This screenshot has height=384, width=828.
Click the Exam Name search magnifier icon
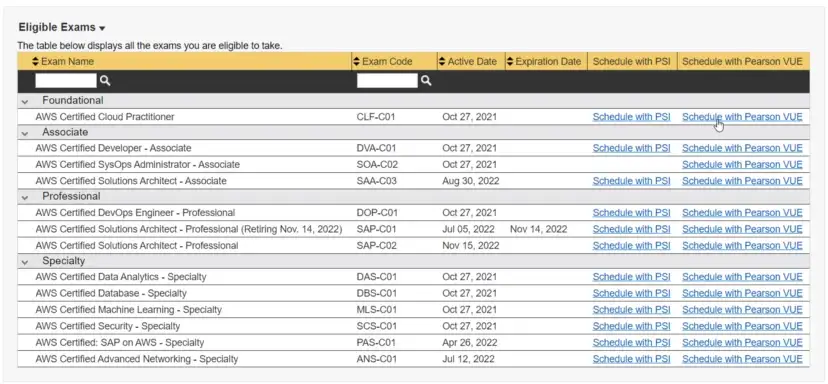coord(105,80)
